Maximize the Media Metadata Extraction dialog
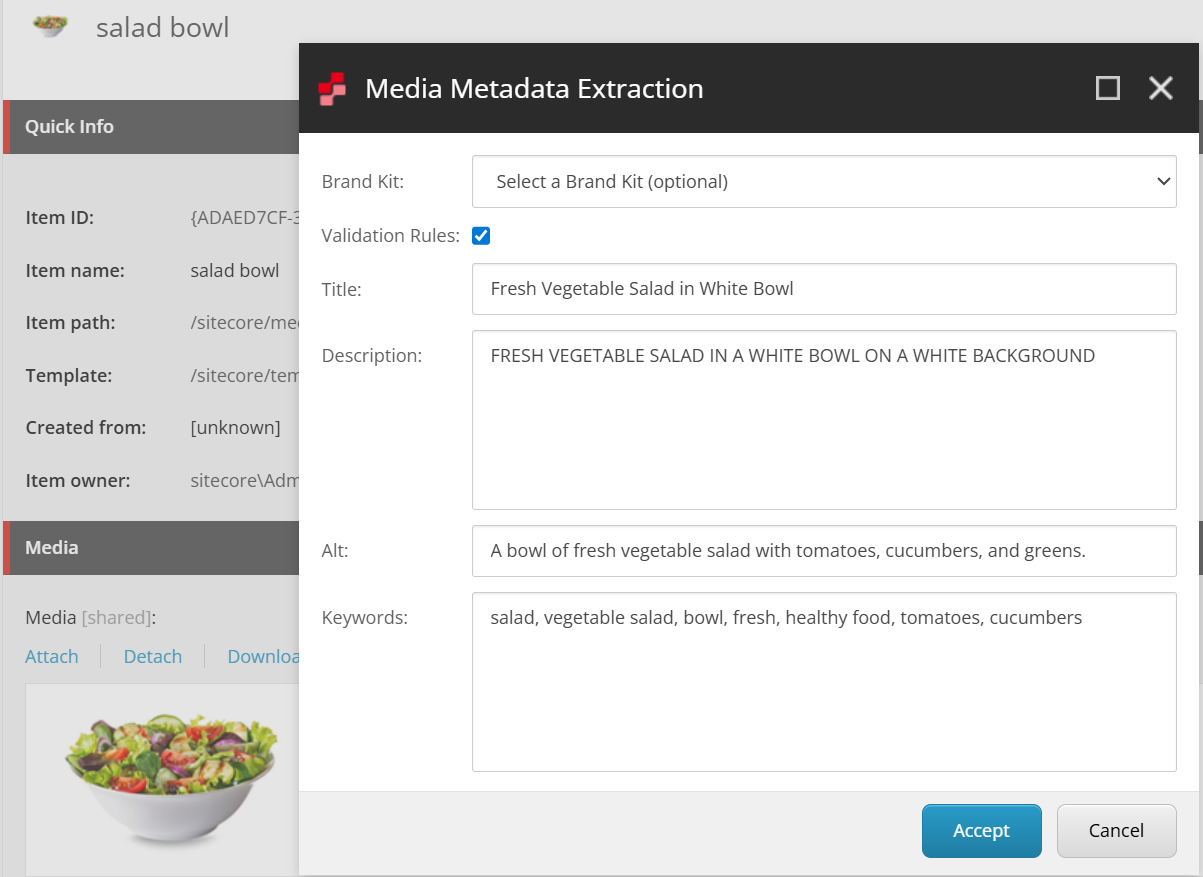Viewport: 1203px width, 877px height. coord(1108,89)
